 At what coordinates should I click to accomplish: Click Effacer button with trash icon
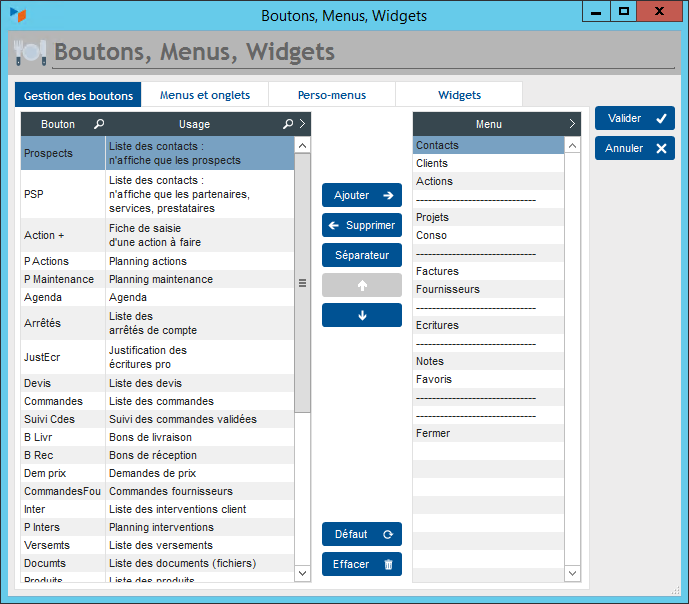click(x=361, y=564)
